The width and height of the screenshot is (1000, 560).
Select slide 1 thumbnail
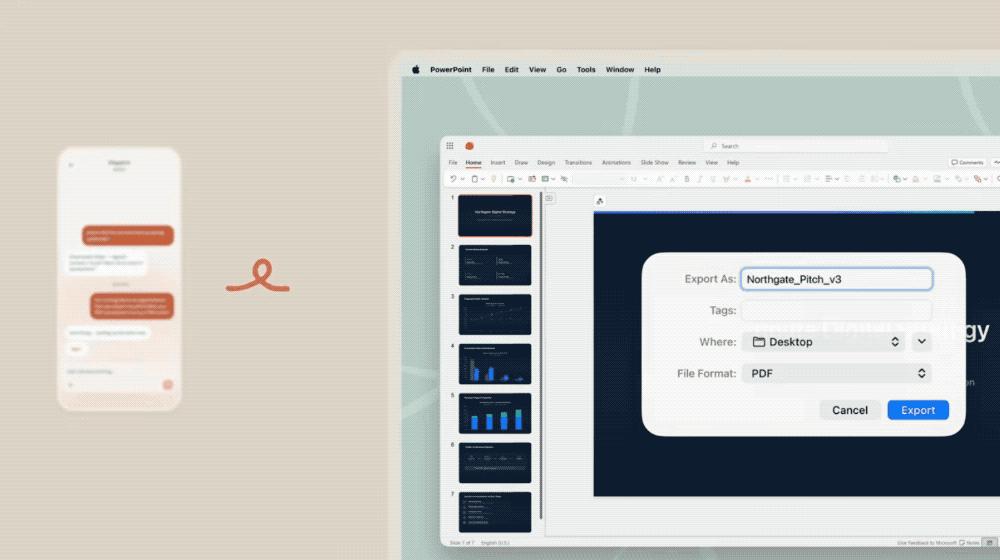pyautogui.click(x=495, y=216)
